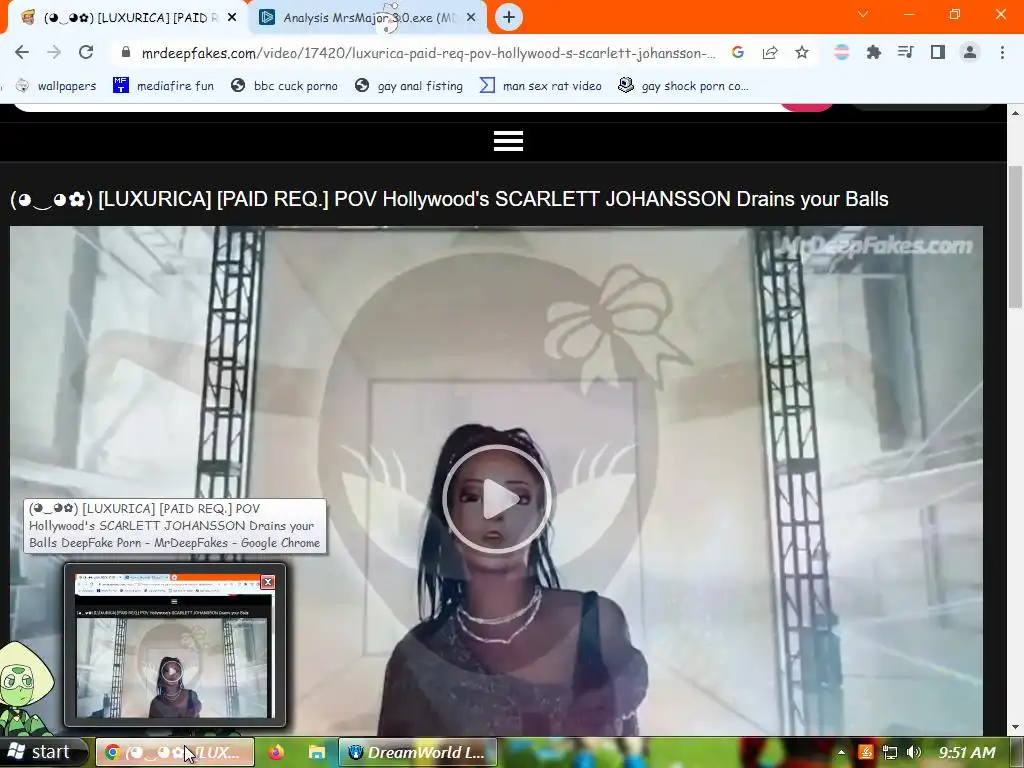Click the address bar URL field
Screen dimensions: 1024x768
(428, 53)
